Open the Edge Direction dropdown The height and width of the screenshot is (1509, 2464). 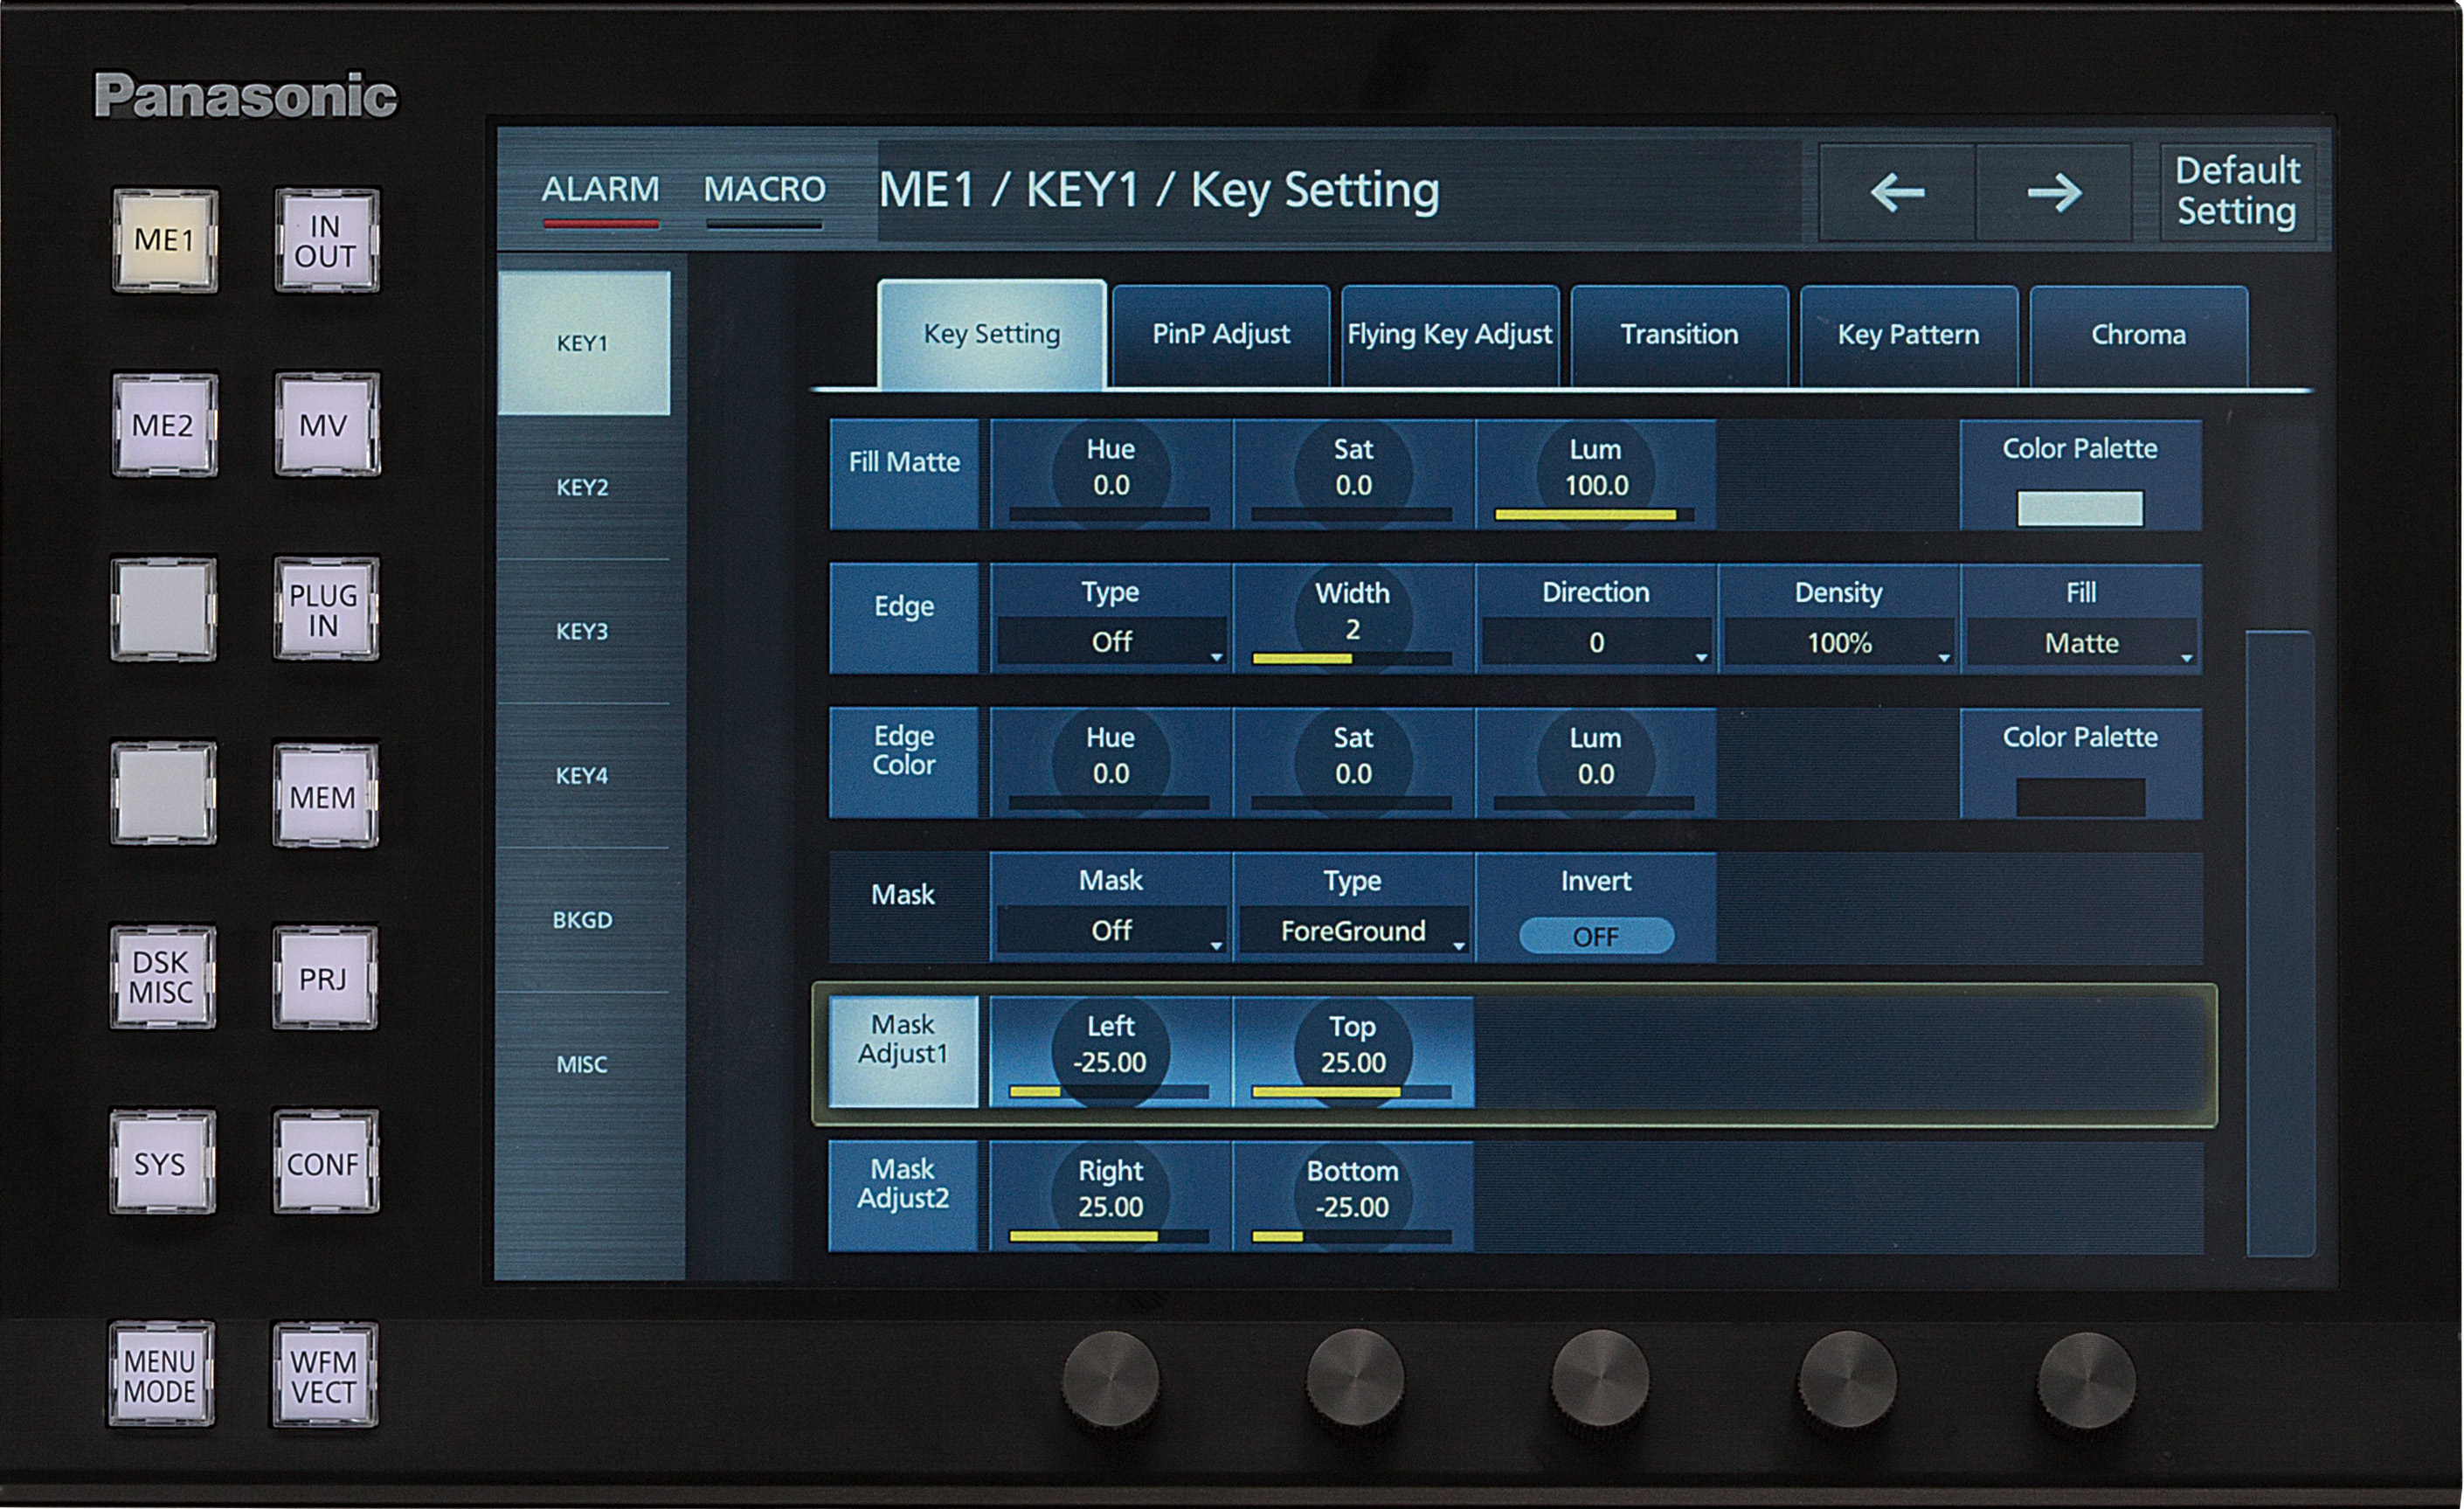[1596, 641]
